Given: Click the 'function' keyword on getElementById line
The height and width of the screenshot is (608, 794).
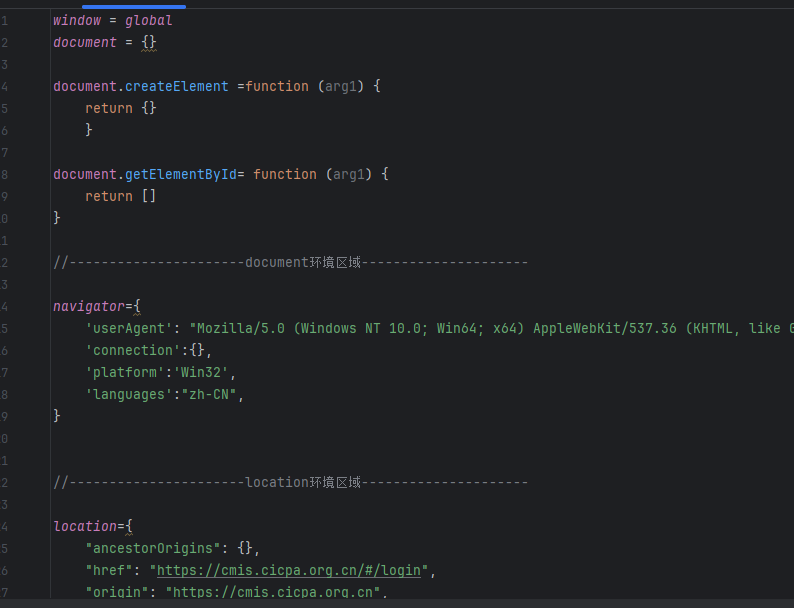Looking at the screenshot, I should point(285,175).
